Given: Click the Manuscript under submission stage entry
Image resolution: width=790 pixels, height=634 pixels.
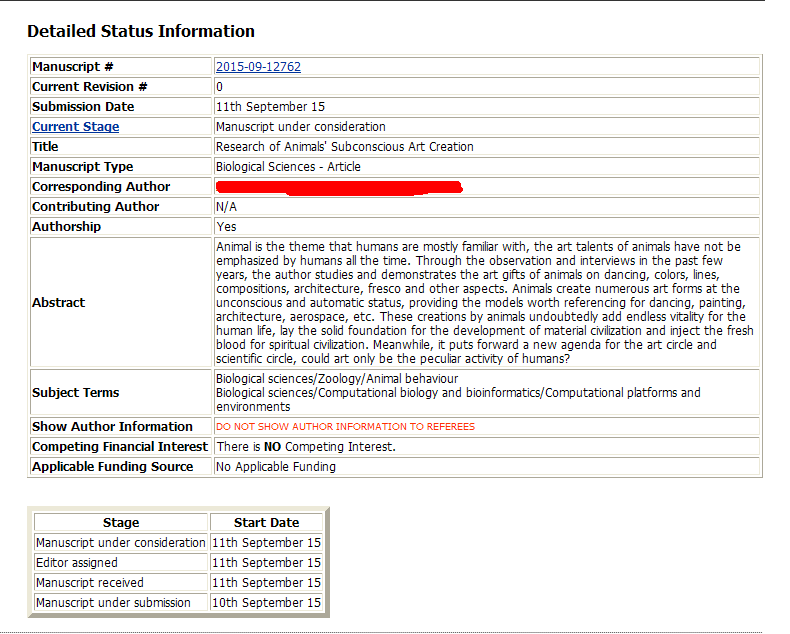Looking at the screenshot, I should (113, 603).
